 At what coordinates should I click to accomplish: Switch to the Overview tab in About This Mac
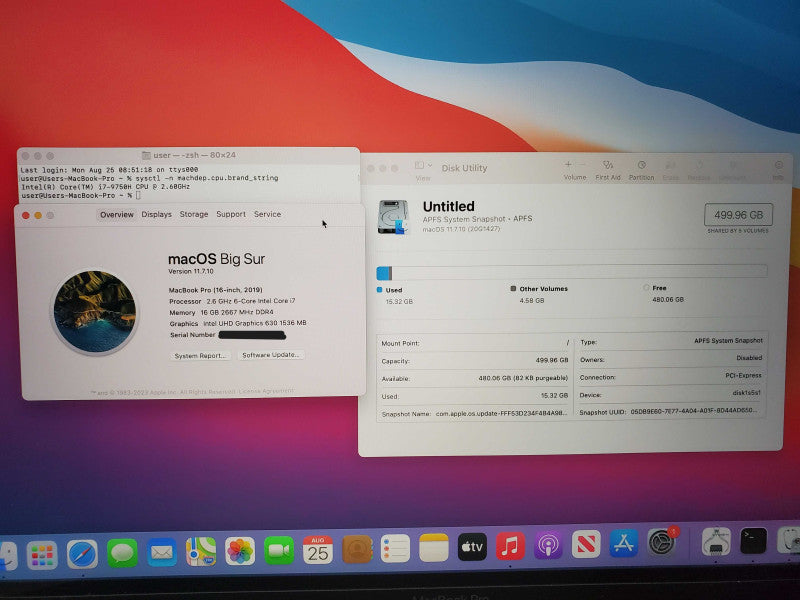pyautogui.click(x=117, y=214)
